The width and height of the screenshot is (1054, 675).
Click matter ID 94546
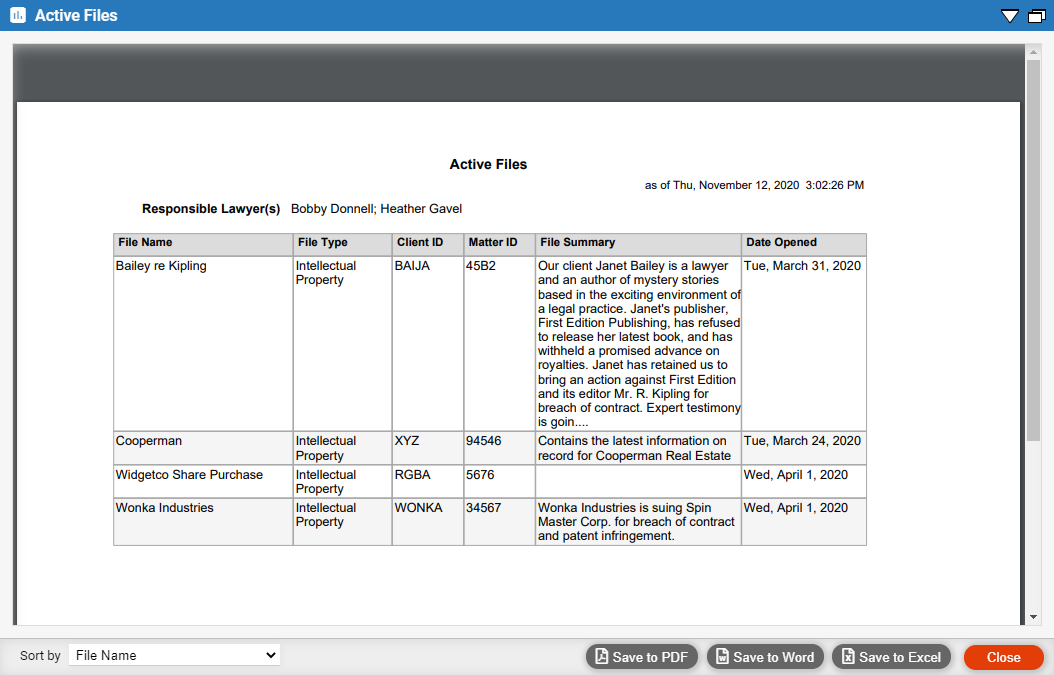(x=483, y=441)
